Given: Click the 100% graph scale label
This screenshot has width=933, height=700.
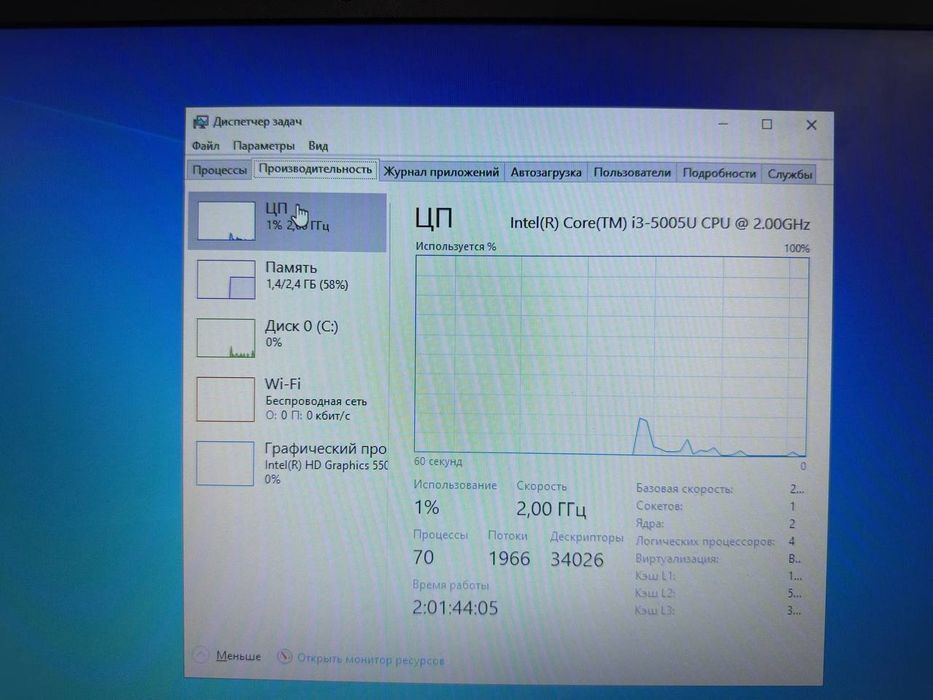Looking at the screenshot, I should (797, 248).
